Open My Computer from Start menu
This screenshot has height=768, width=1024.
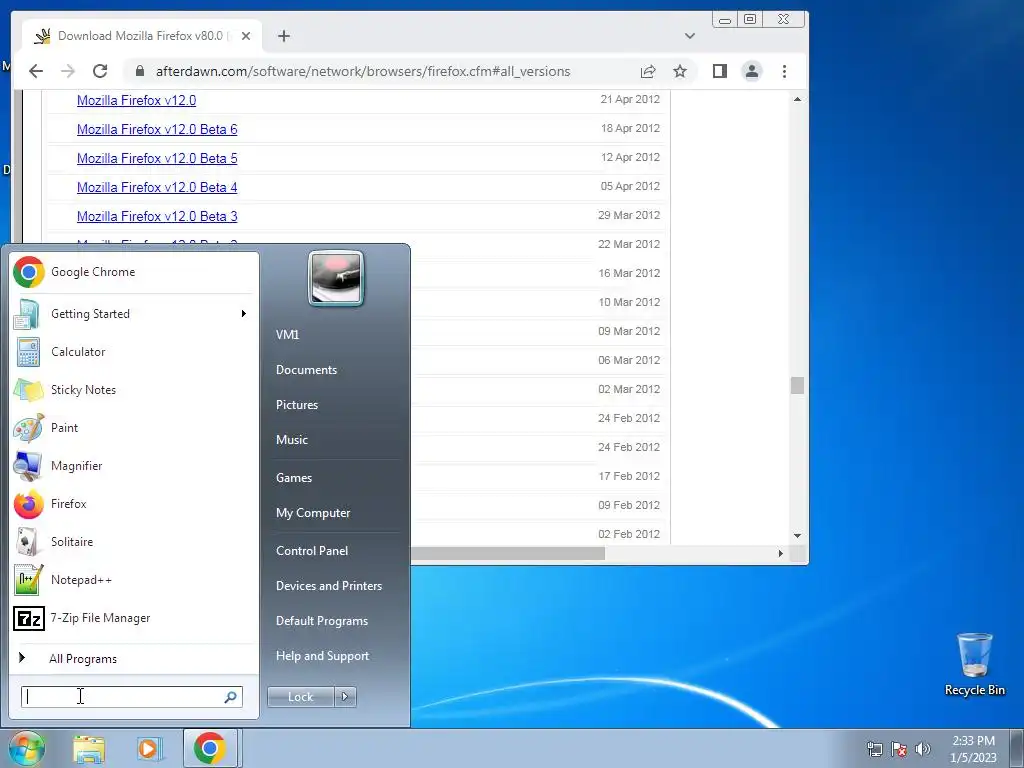[313, 513]
